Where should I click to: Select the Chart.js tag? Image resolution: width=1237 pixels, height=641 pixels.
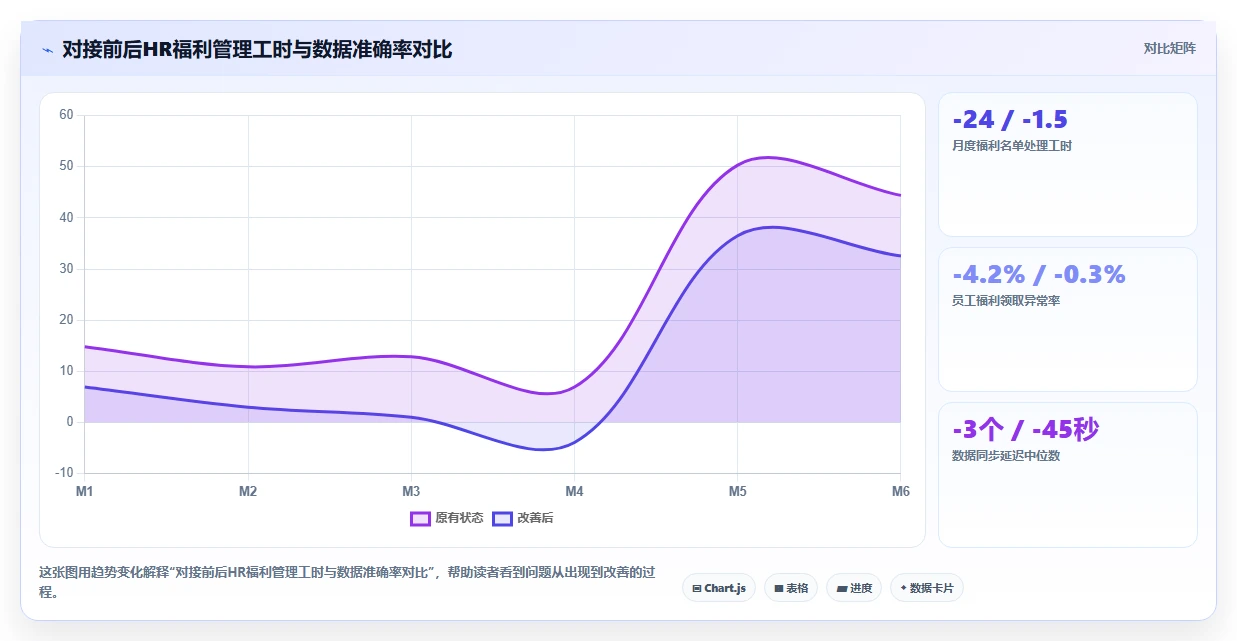(x=719, y=588)
